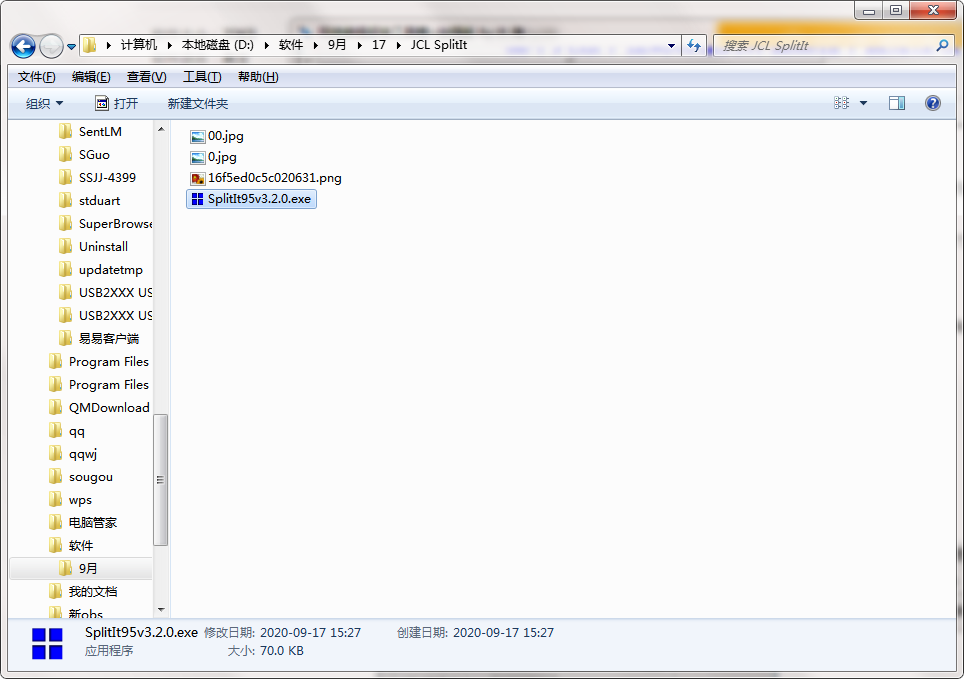Open the 帮助(H) menu

(258, 77)
